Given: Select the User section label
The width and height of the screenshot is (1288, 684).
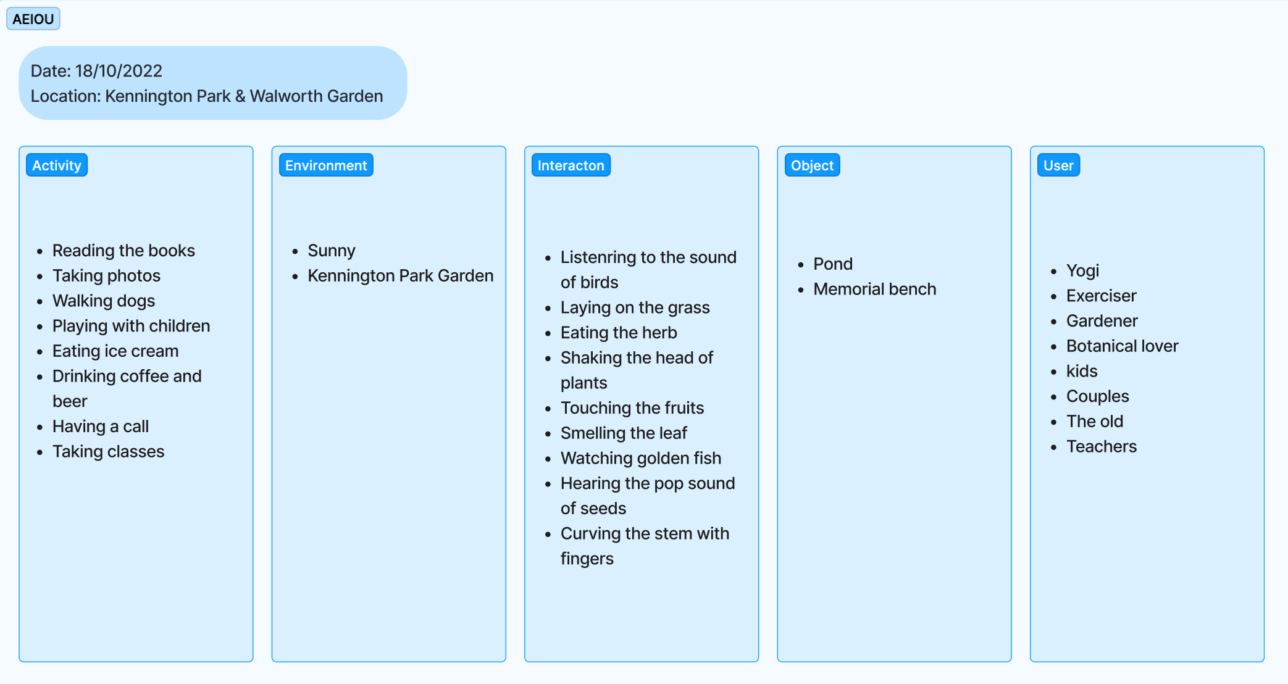Looking at the screenshot, I should 1058,166.
